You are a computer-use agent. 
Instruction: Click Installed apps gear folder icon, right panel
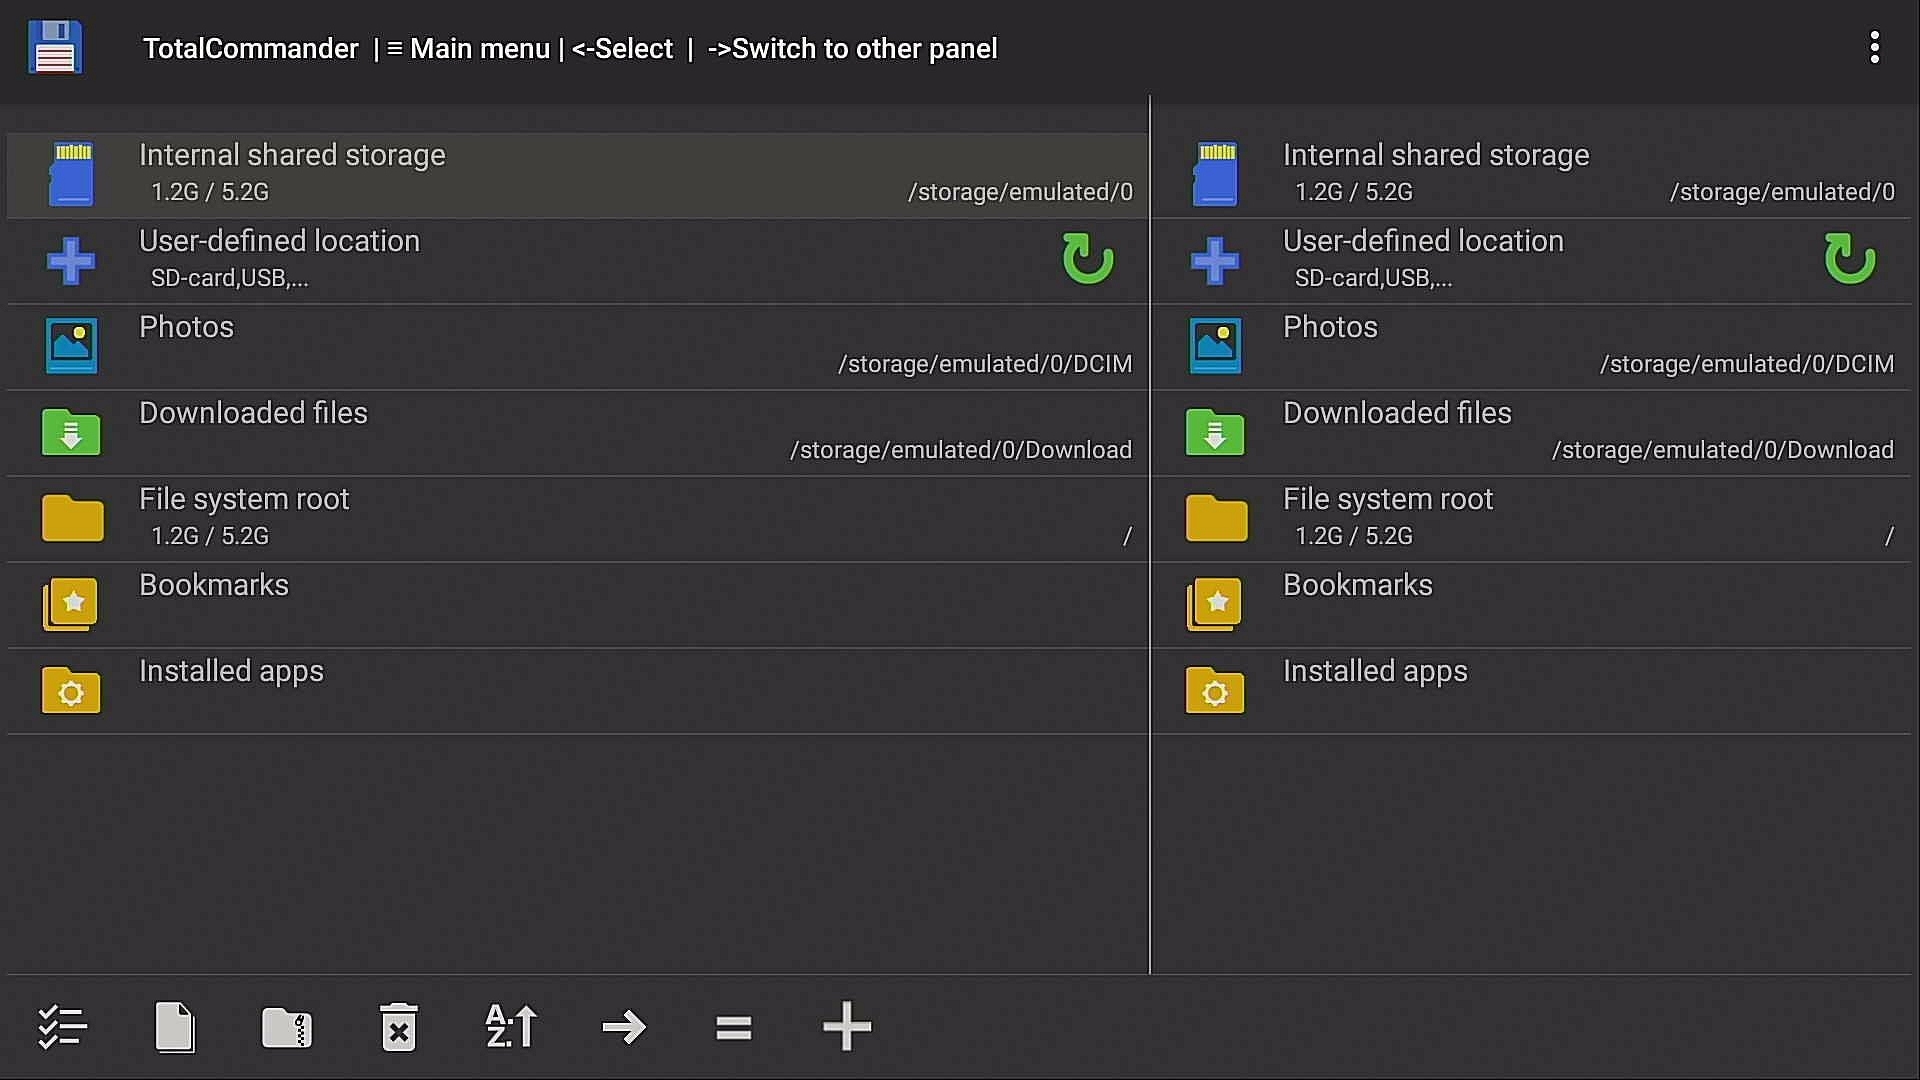click(x=1215, y=690)
